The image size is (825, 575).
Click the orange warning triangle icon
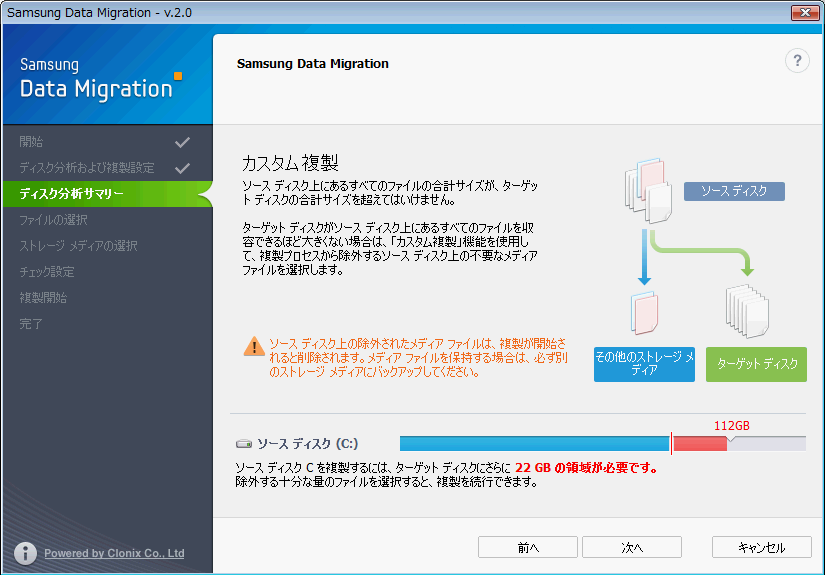254,347
